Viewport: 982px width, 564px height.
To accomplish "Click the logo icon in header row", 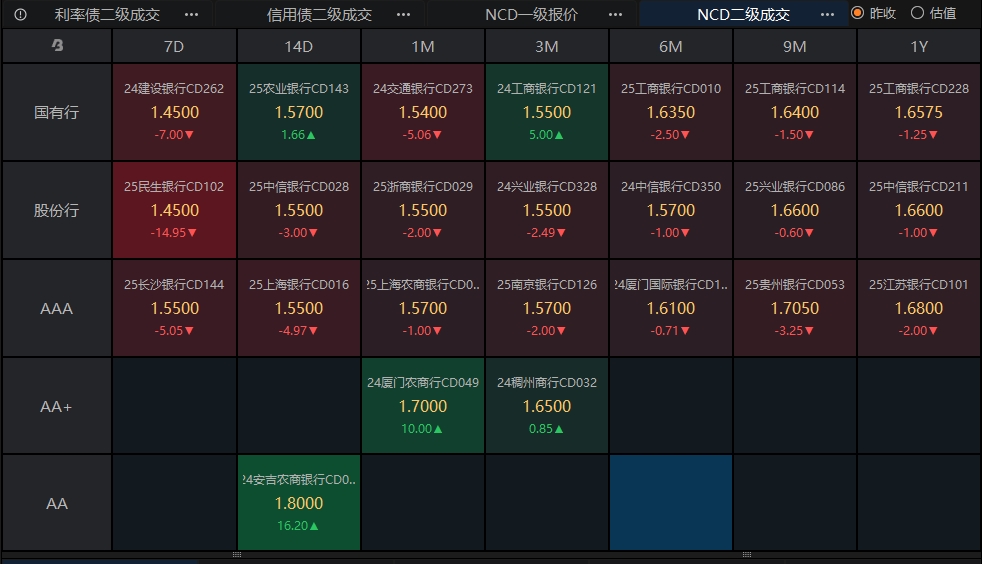I will [57, 46].
